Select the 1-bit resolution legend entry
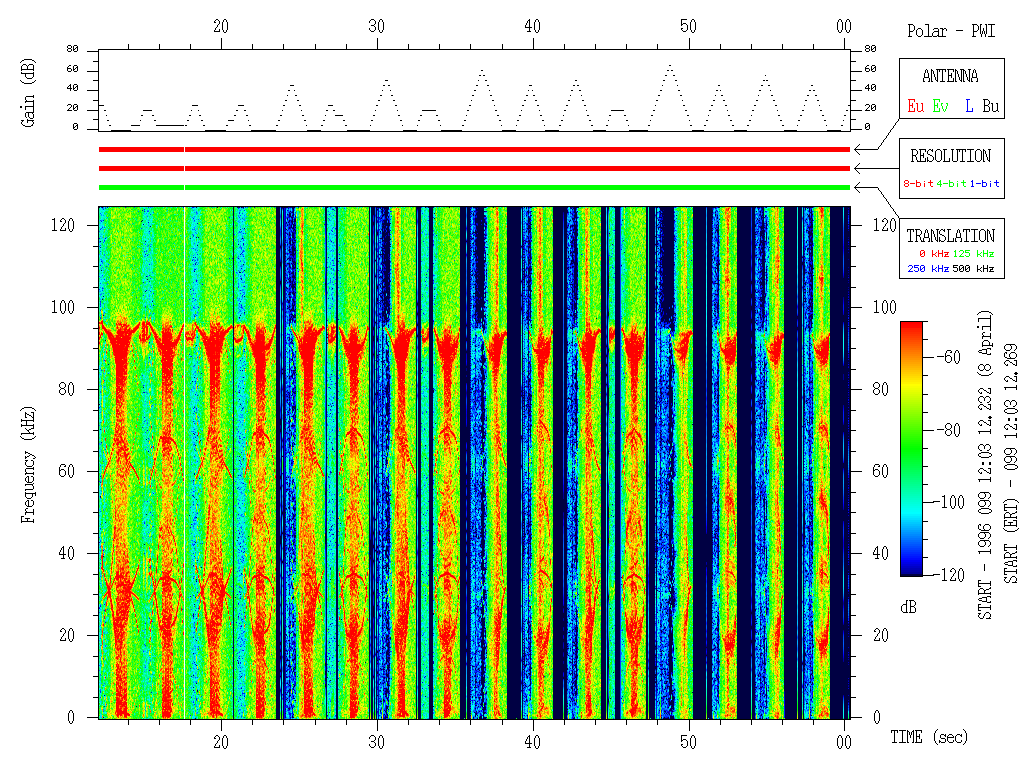This screenshot has height=768, width=1024. (985, 184)
